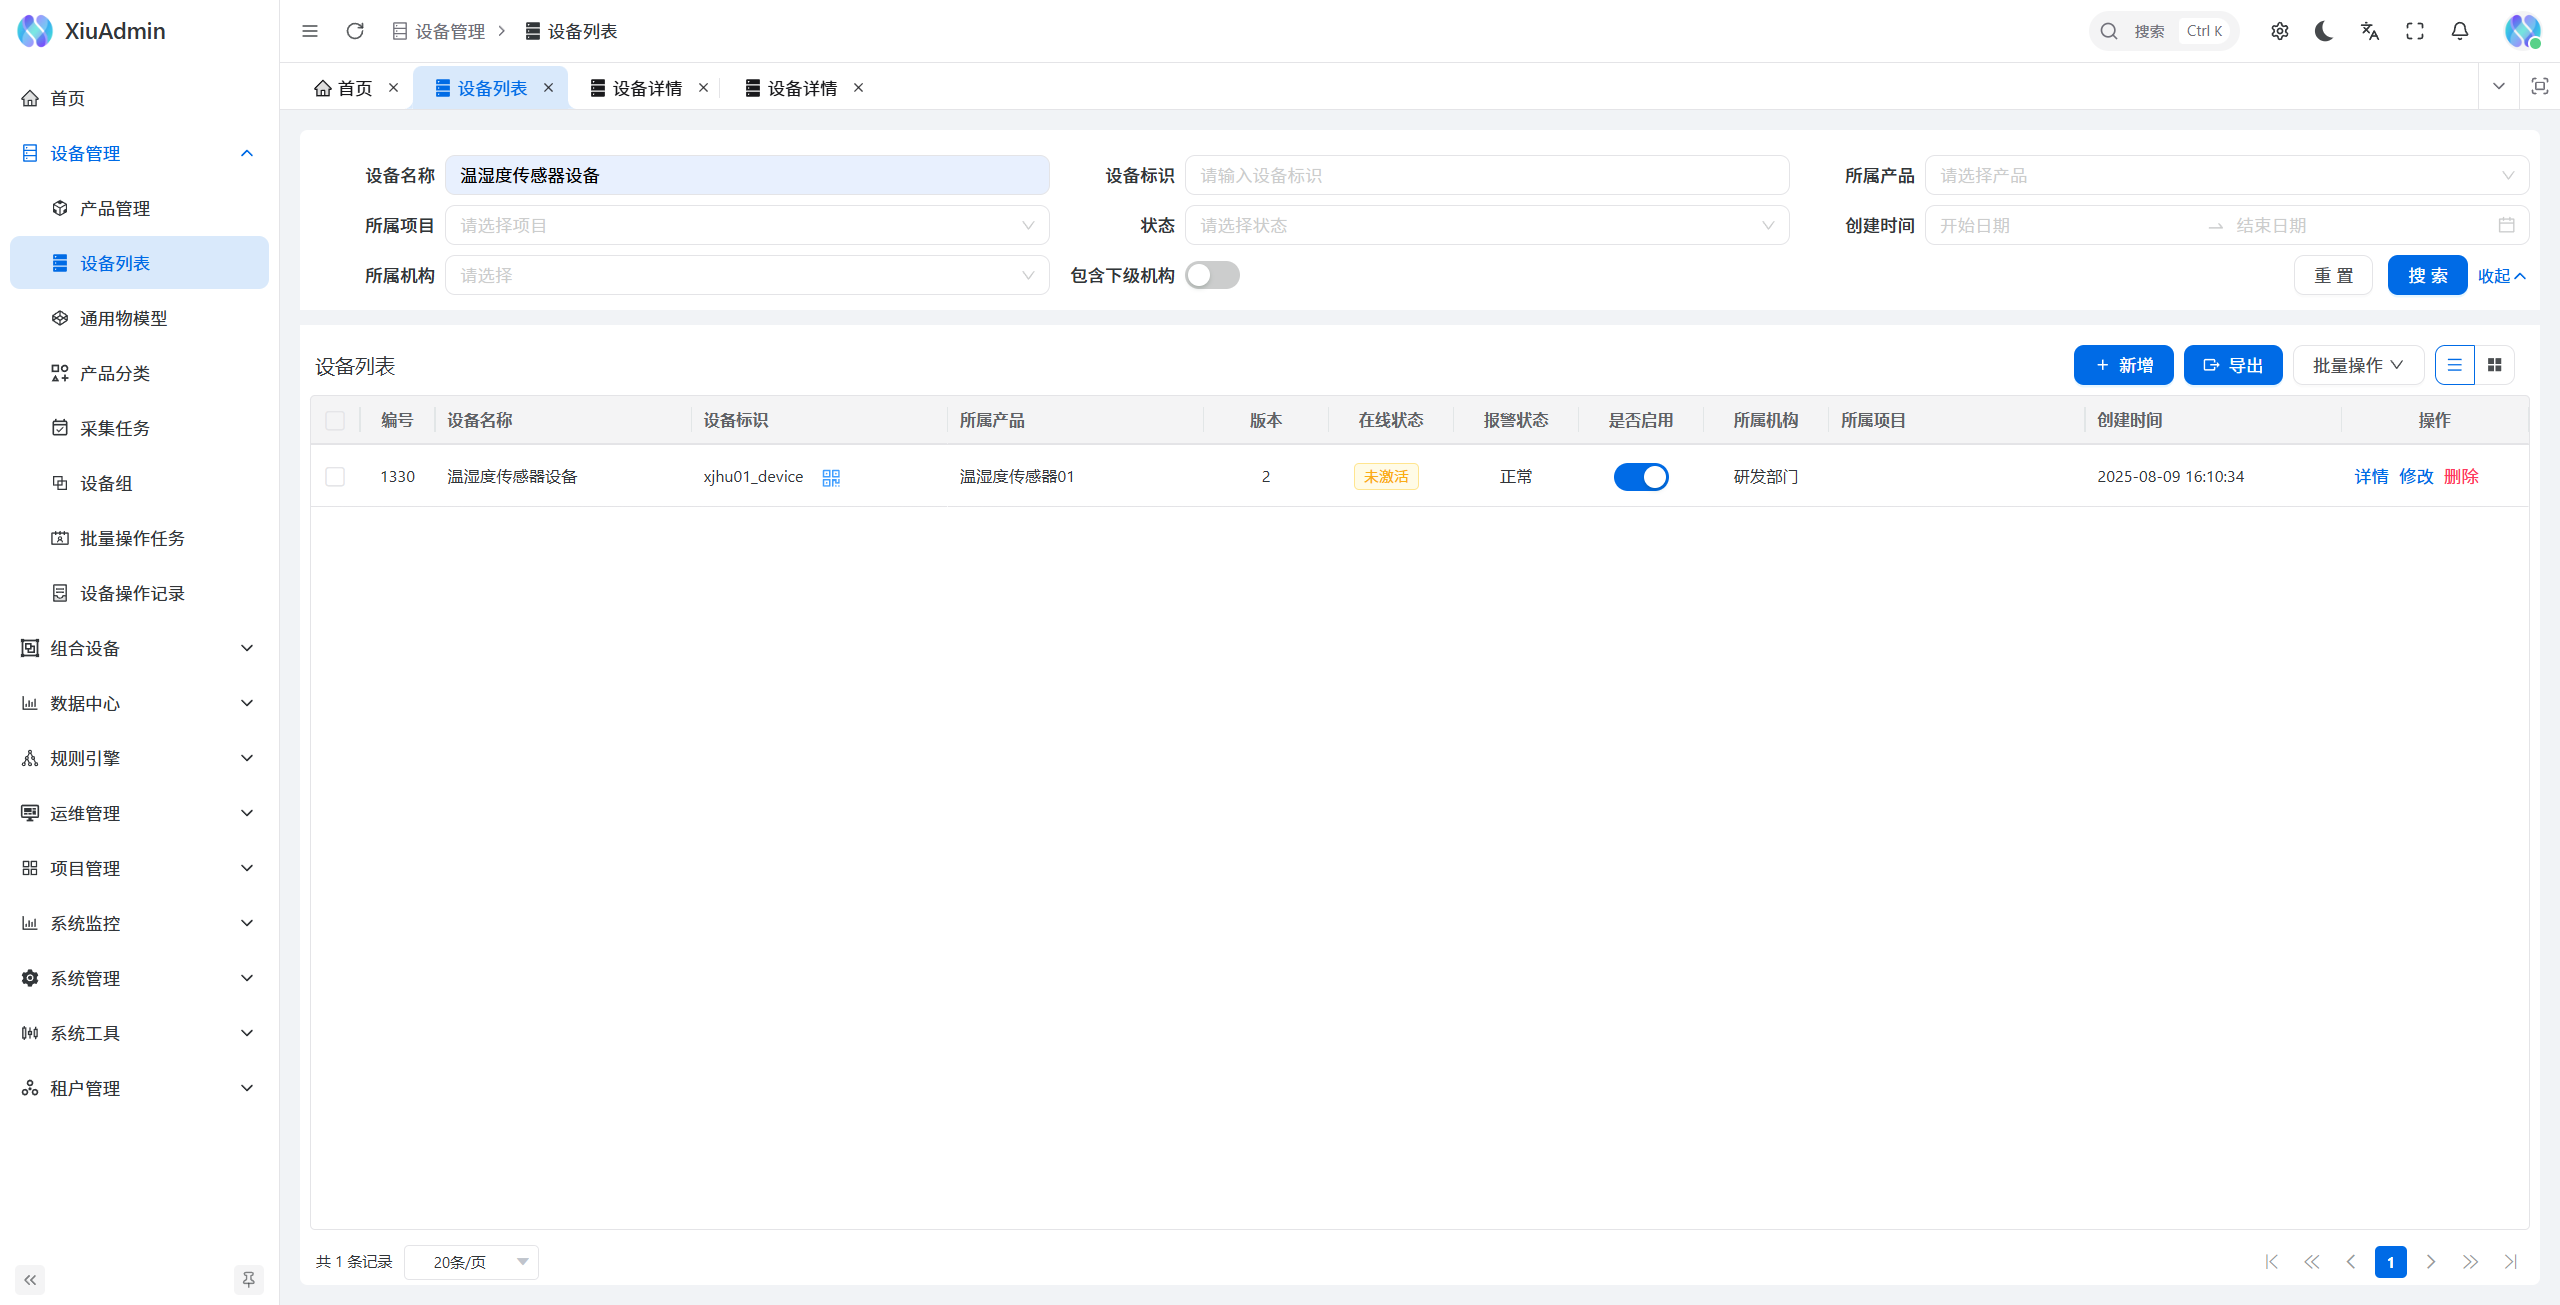This screenshot has width=2560, height=1305.
Task: Click the refresh icon in the header
Action: 355,31
